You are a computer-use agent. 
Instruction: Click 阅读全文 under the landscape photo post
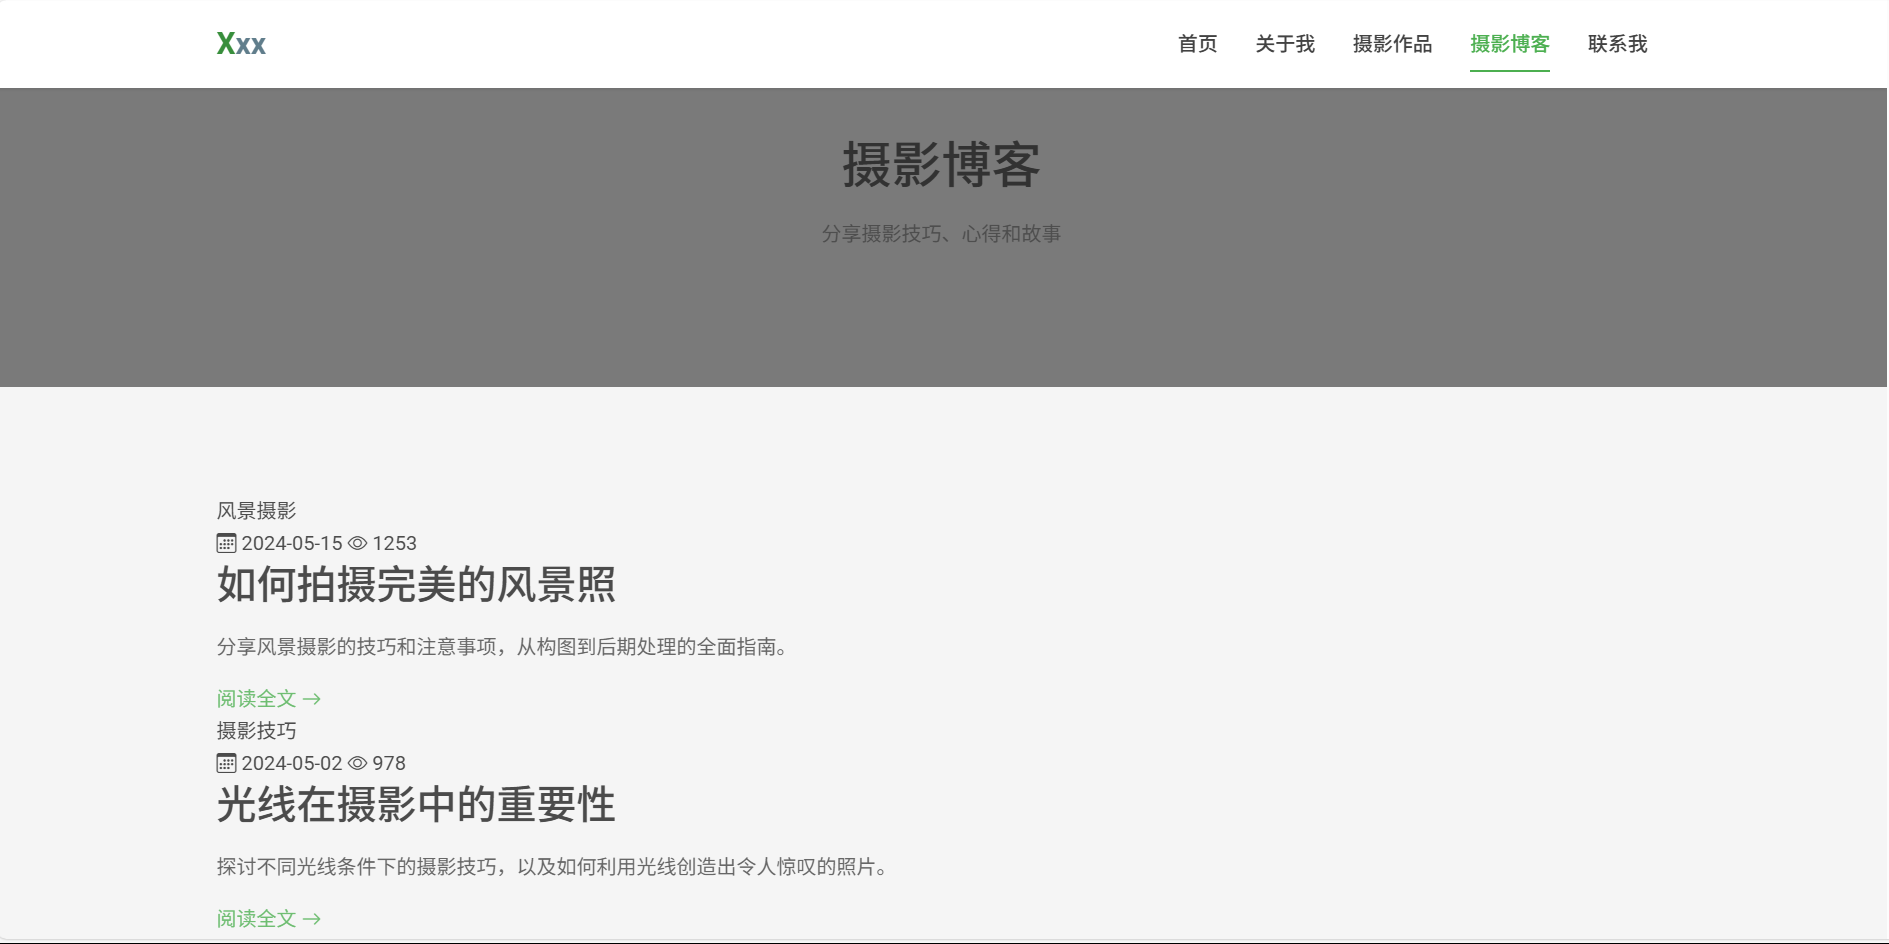coord(257,699)
